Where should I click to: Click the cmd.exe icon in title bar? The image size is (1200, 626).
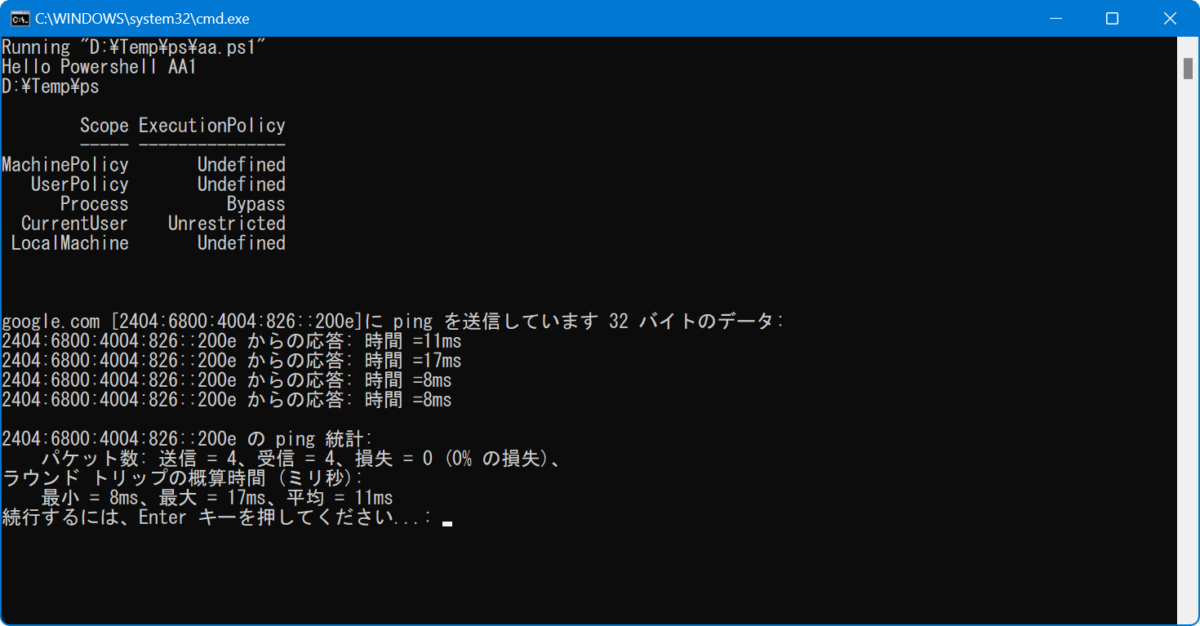tap(18, 18)
